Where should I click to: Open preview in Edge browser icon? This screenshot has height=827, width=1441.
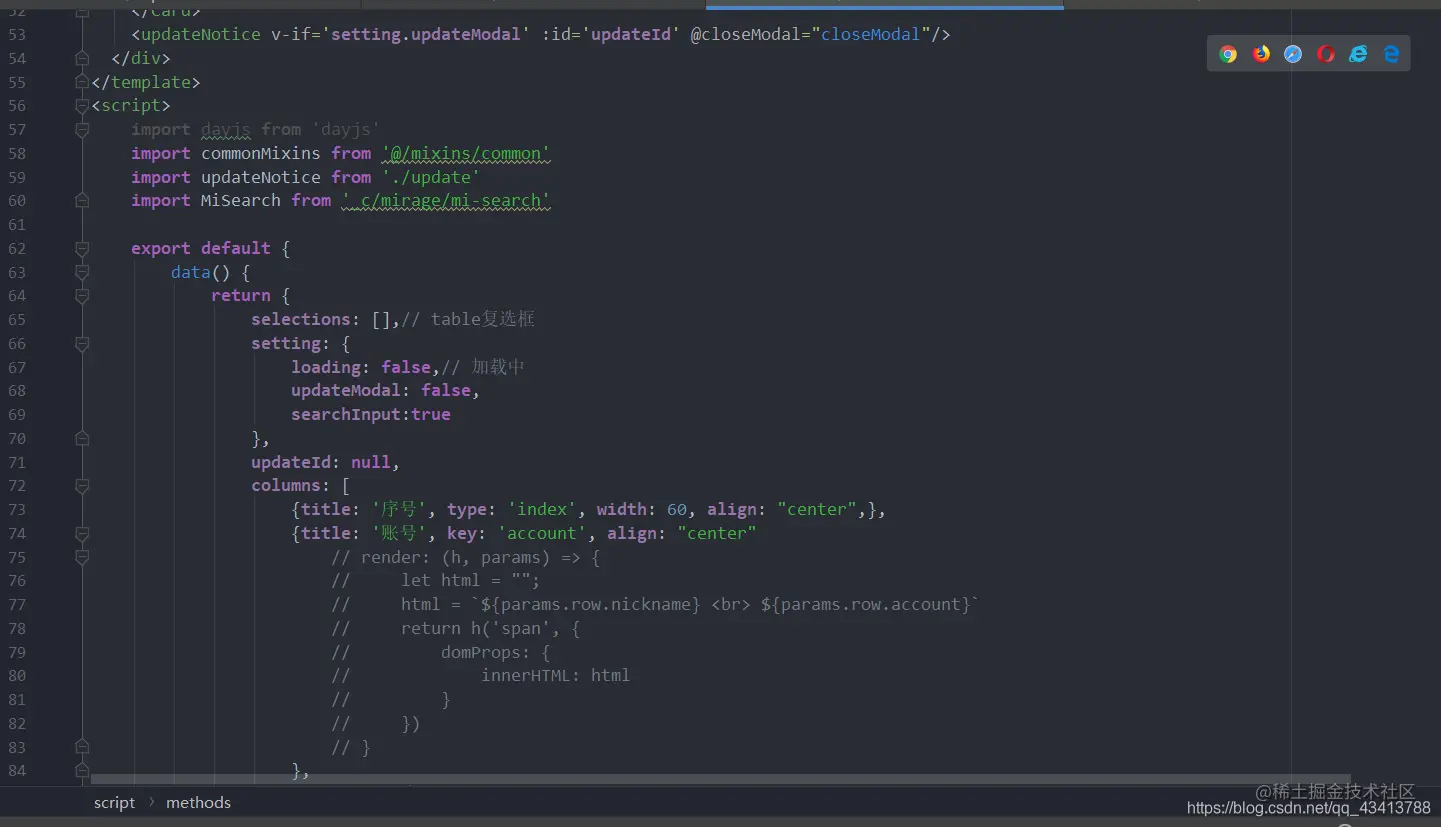pyautogui.click(x=1391, y=54)
